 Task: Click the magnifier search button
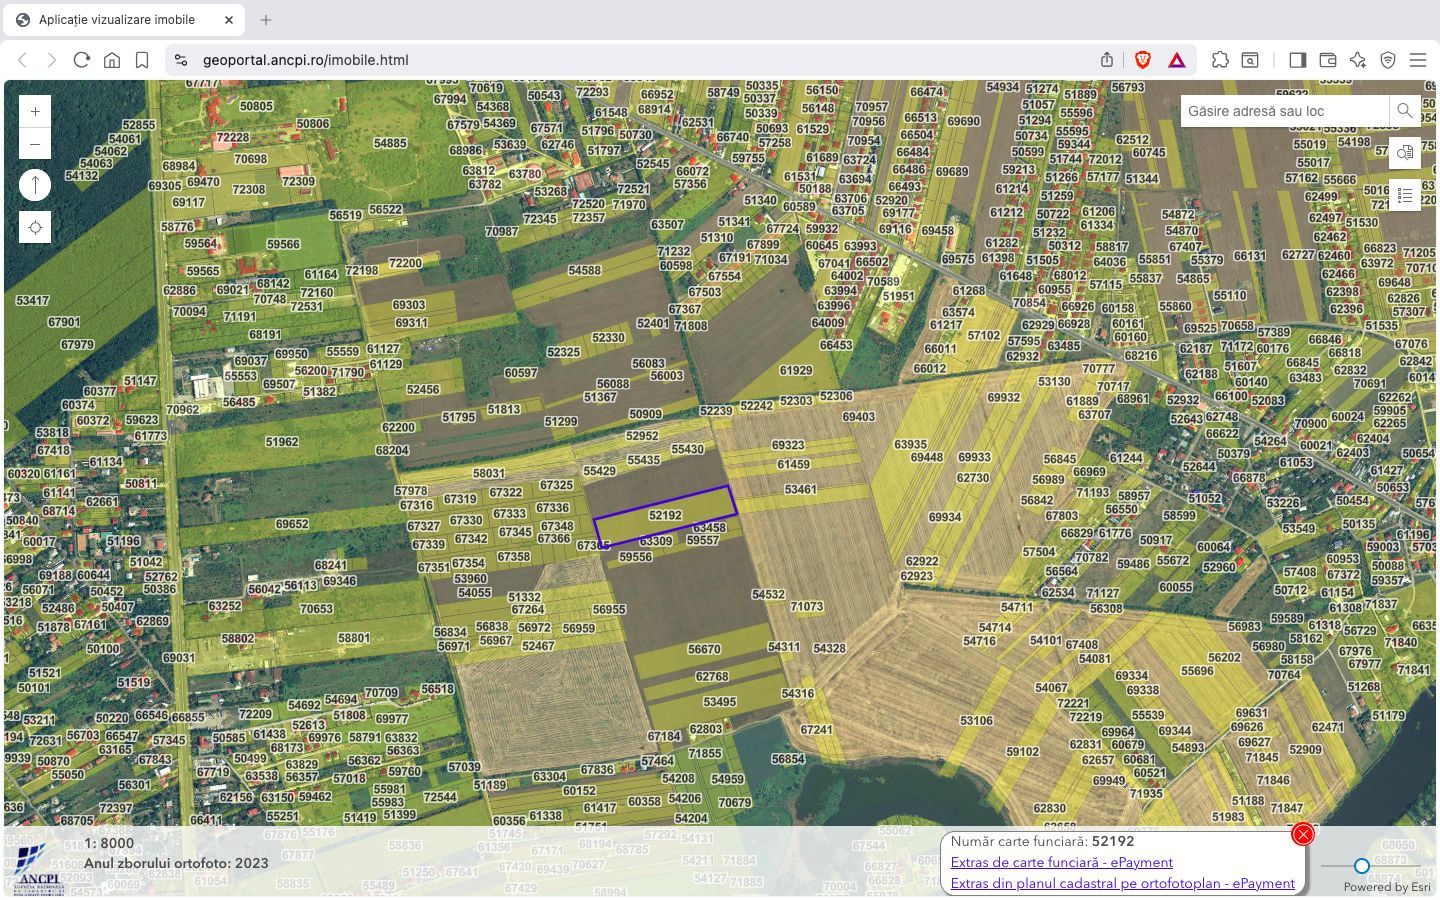1405,111
